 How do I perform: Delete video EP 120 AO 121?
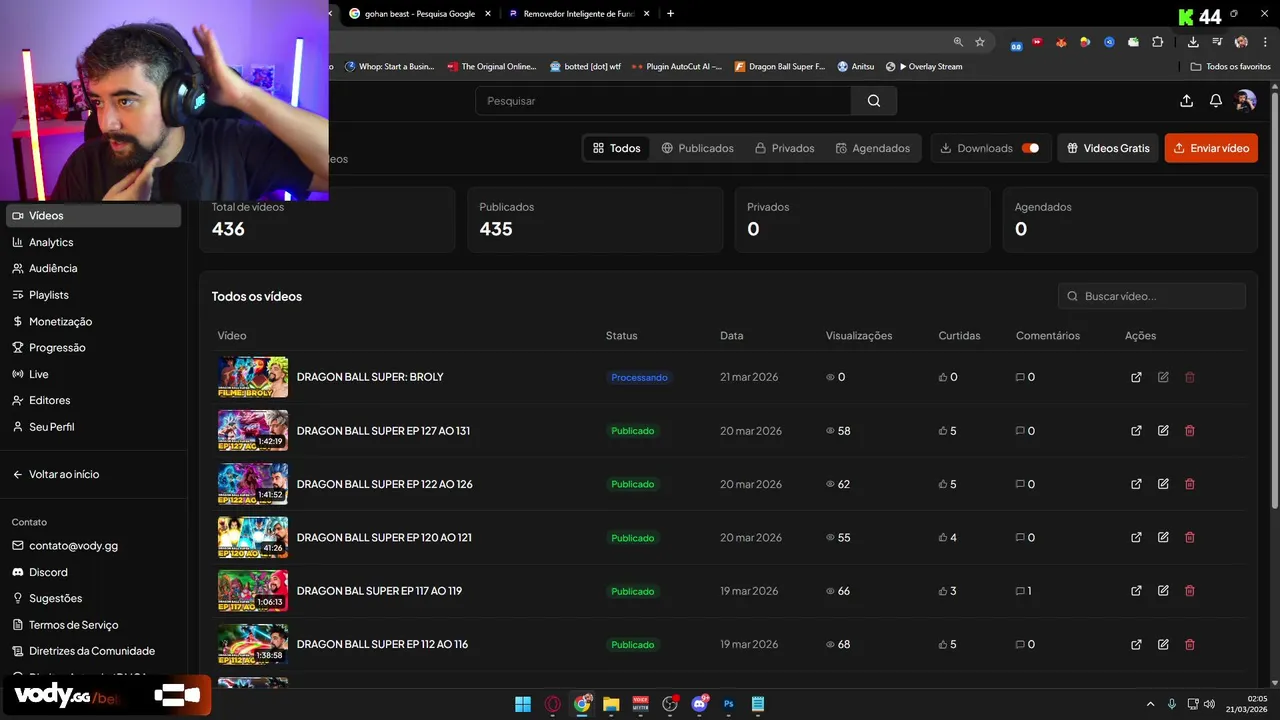[x=1190, y=537]
